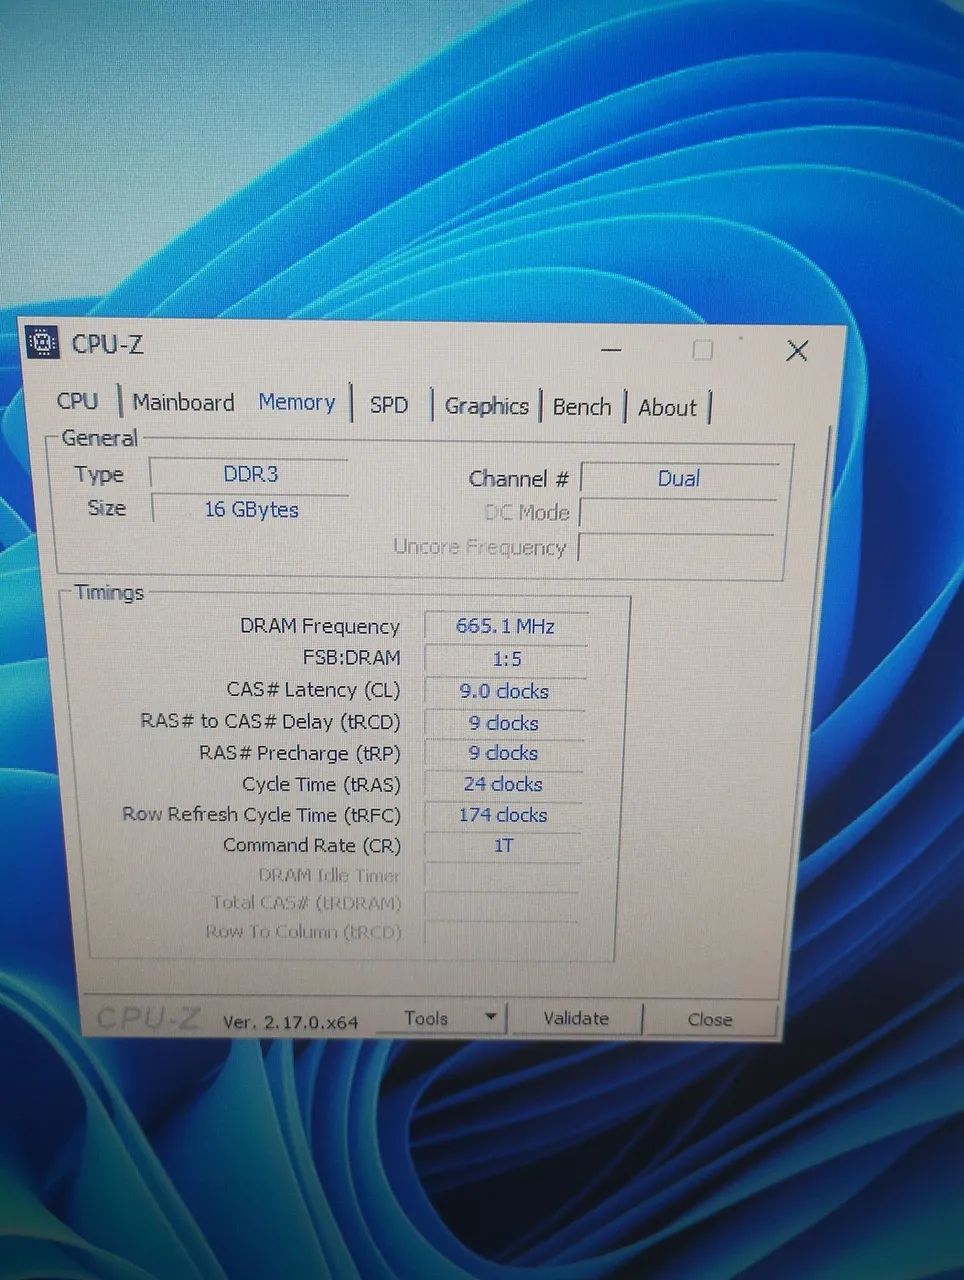
Task: Click the 16 GBytes size field
Action: point(251,509)
